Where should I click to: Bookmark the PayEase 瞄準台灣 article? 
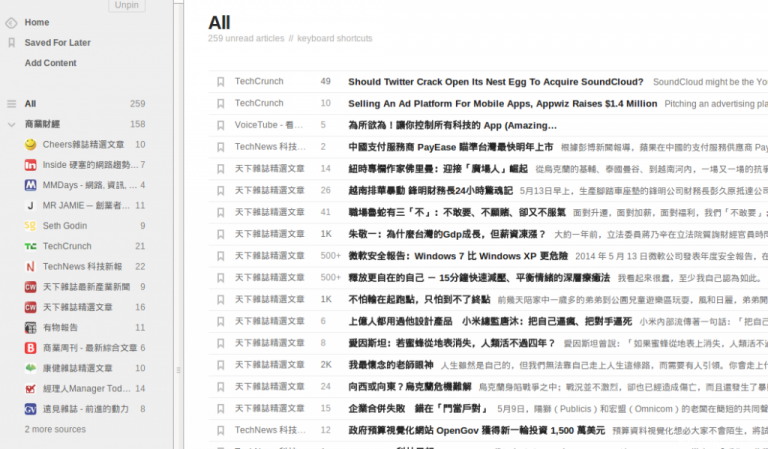[x=221, y=147]
